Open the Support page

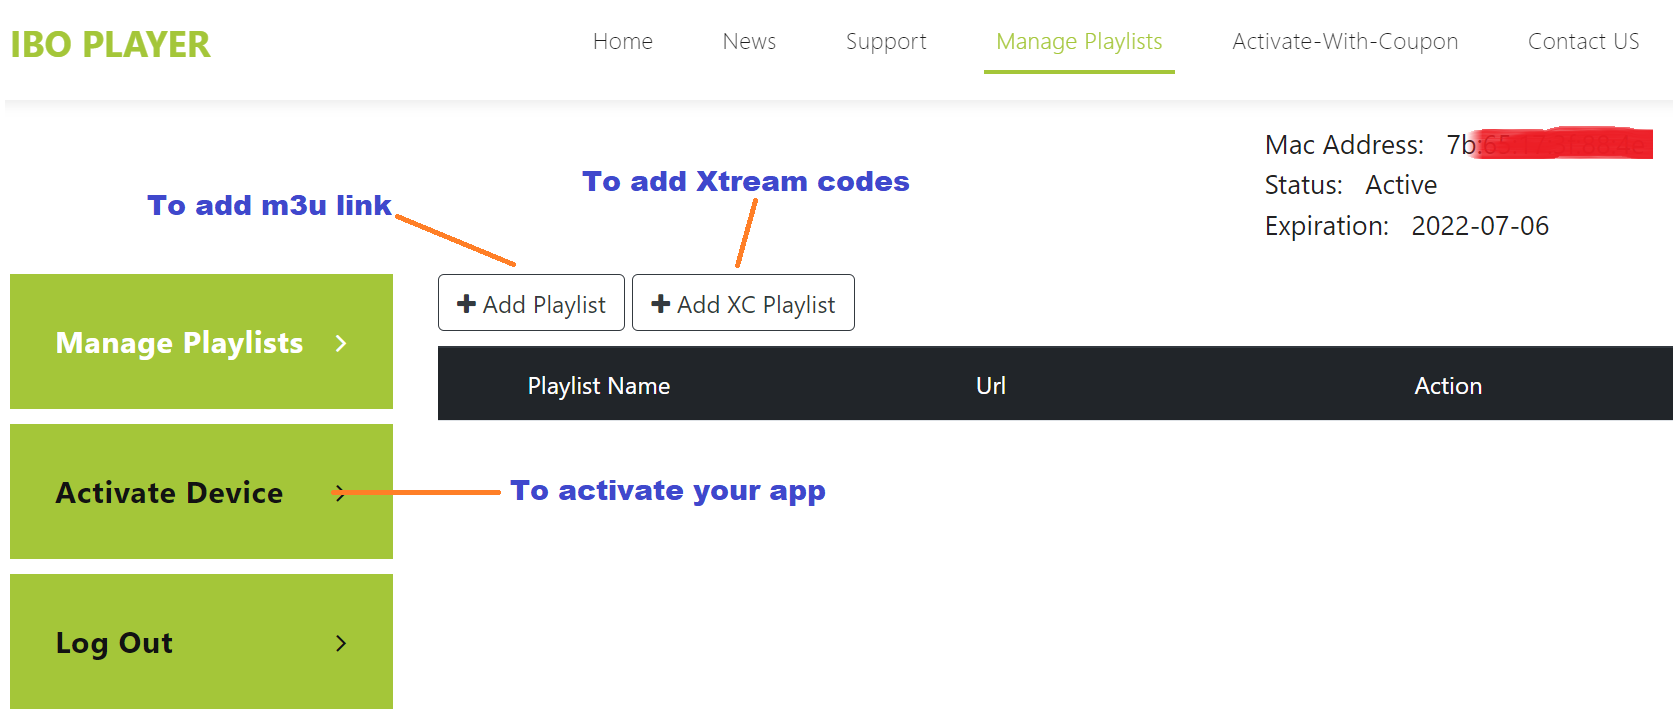886,41
